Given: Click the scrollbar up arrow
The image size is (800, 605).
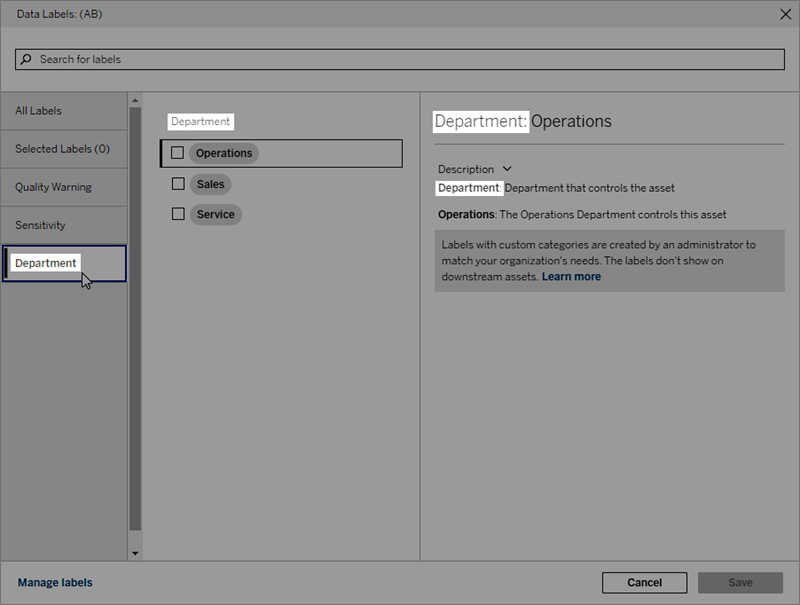Looking at the screenshot, I should tap(133, 98).
